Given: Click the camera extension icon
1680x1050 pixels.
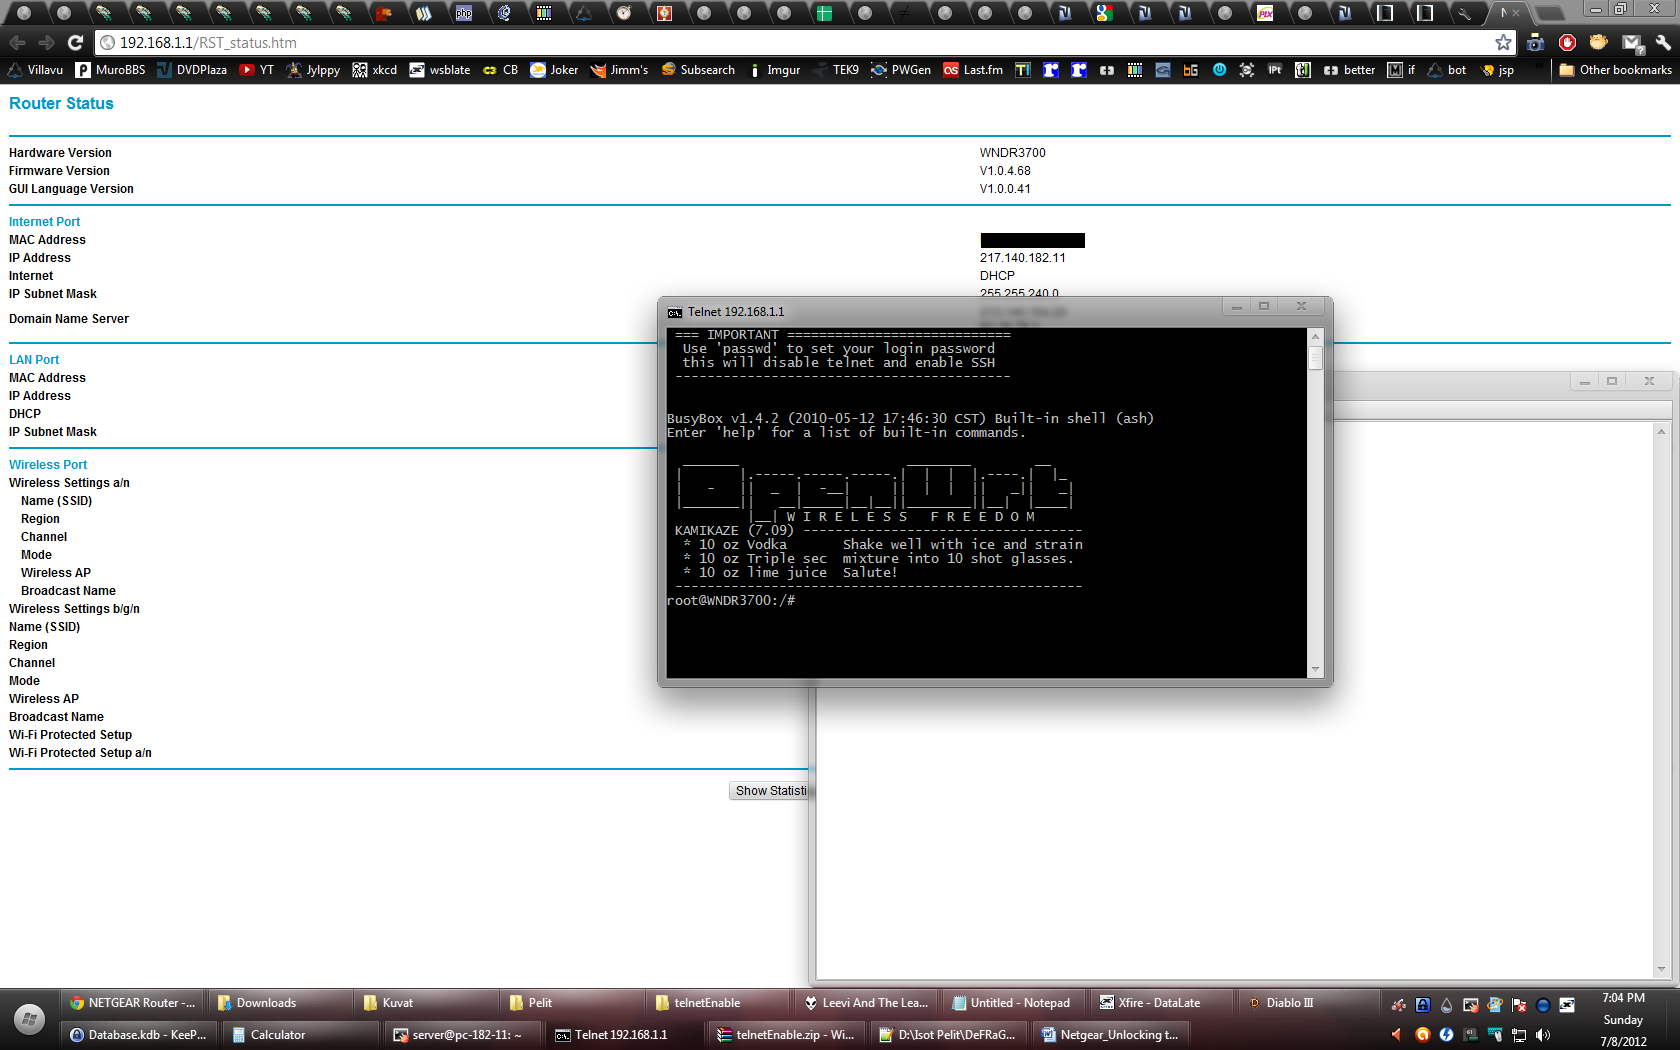Looking at the screenshot, I should tap(1535, 42).
